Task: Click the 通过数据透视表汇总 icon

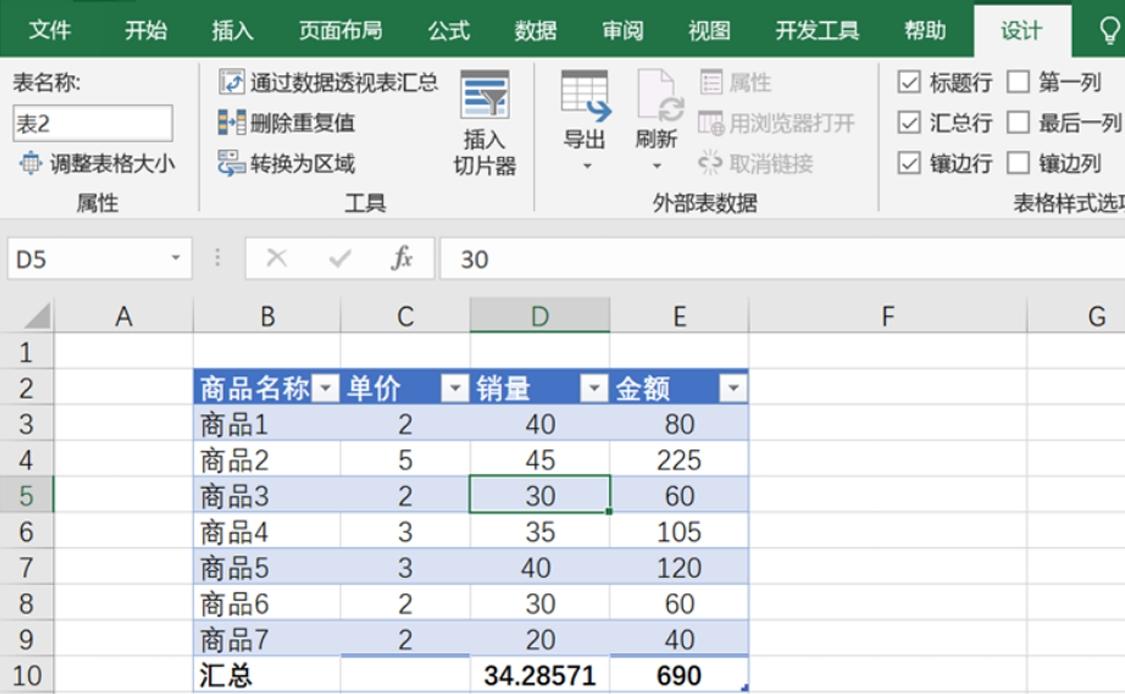Action: 232,82
